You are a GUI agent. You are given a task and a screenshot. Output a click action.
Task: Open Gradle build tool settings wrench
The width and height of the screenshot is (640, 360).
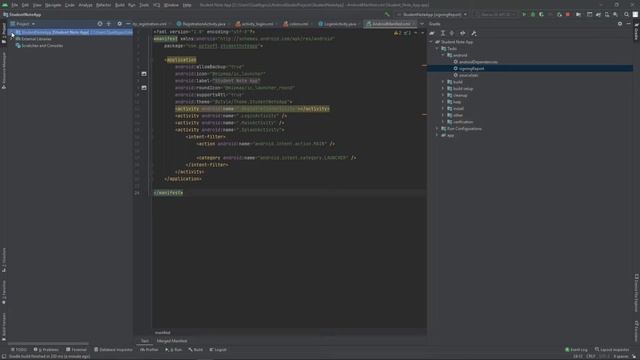point(473,33)
